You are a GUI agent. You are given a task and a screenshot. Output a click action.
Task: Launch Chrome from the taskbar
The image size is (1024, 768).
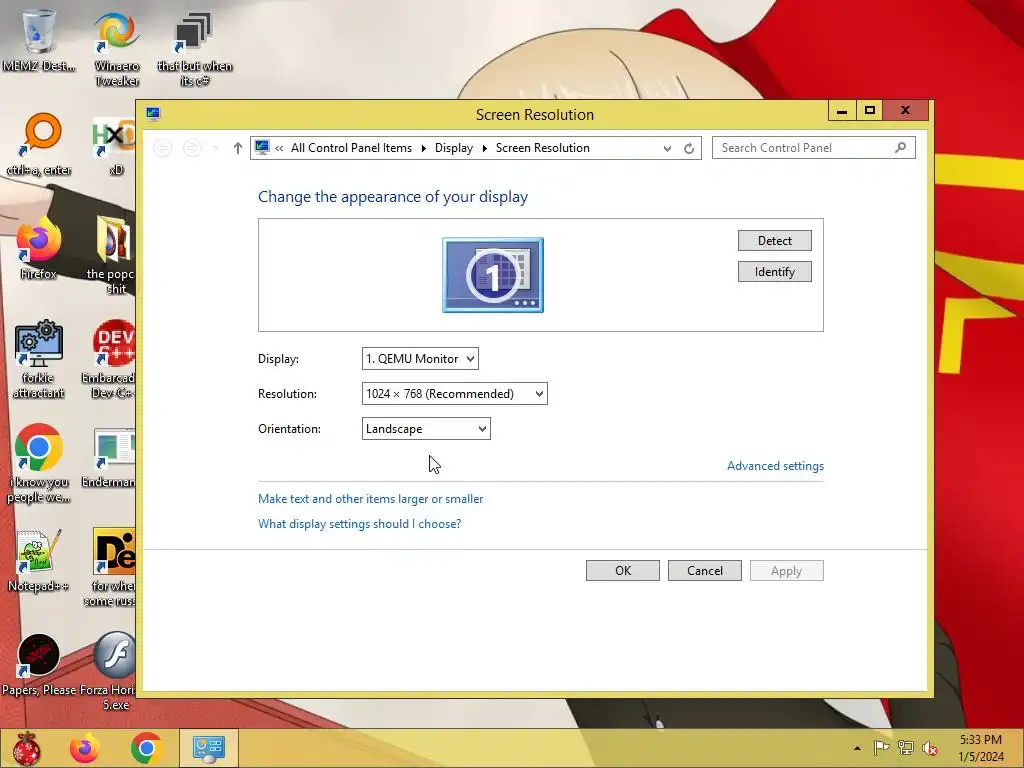[146, 748]
